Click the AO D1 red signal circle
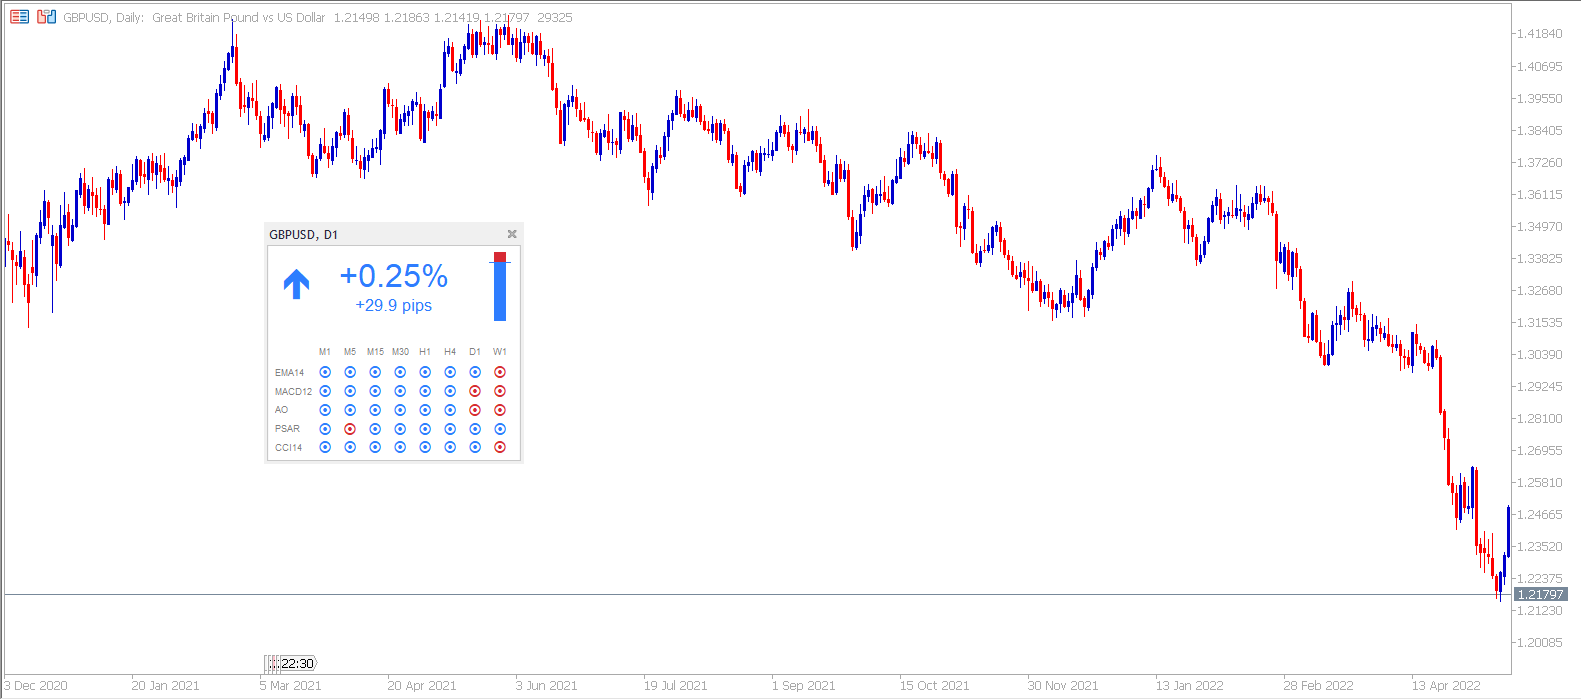1581x700 pixels. click(x=475, y=410)
